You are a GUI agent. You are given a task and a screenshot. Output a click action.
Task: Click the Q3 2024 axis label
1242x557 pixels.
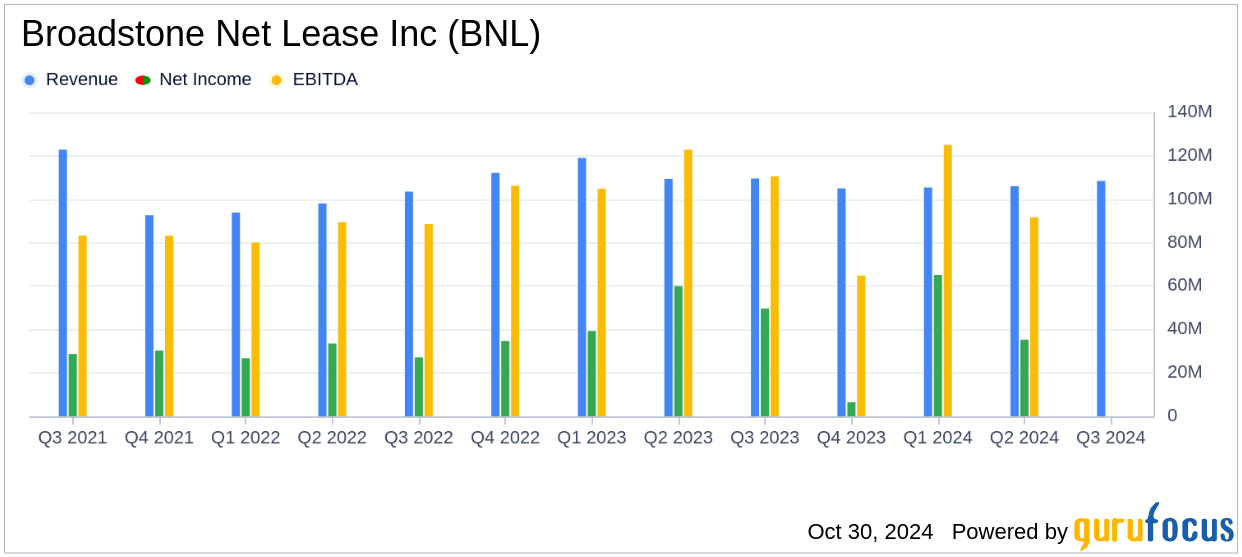pyautogui.click(x=1111, y=438)
